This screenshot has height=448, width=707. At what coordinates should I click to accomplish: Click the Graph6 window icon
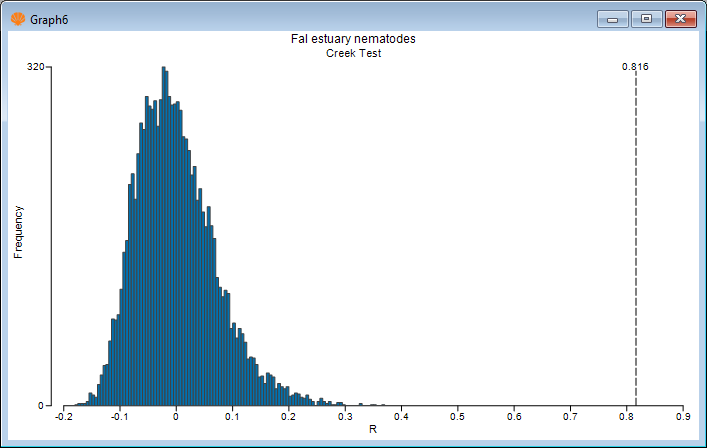click(17, 19)
